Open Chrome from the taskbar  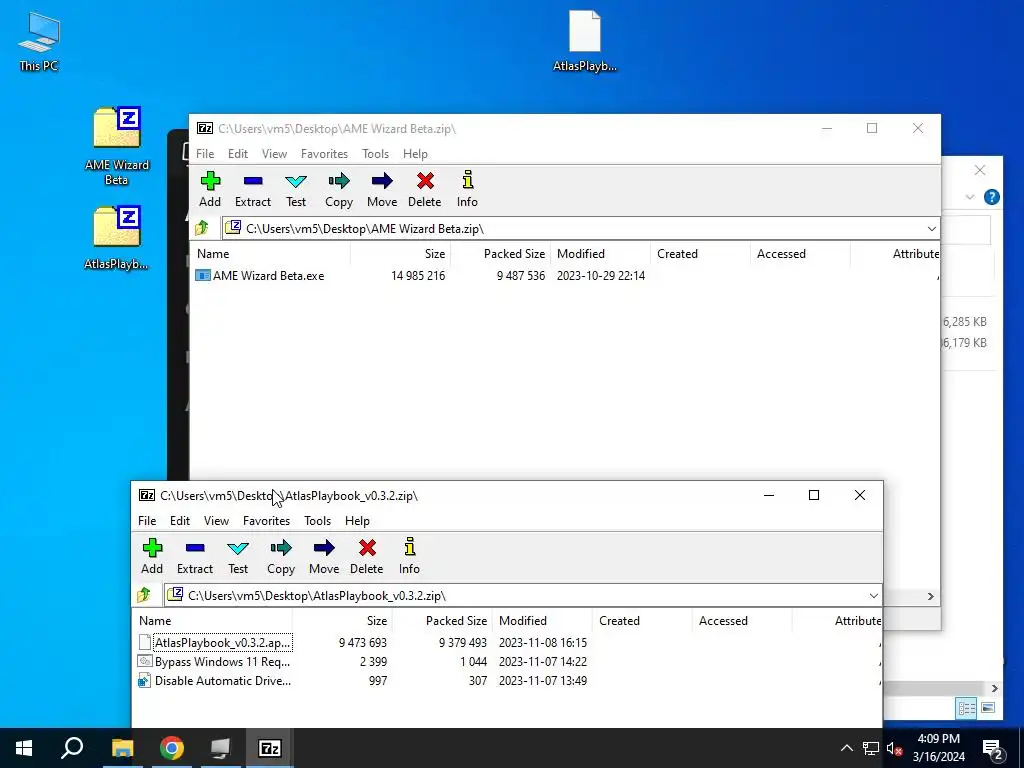pos(172,748)
